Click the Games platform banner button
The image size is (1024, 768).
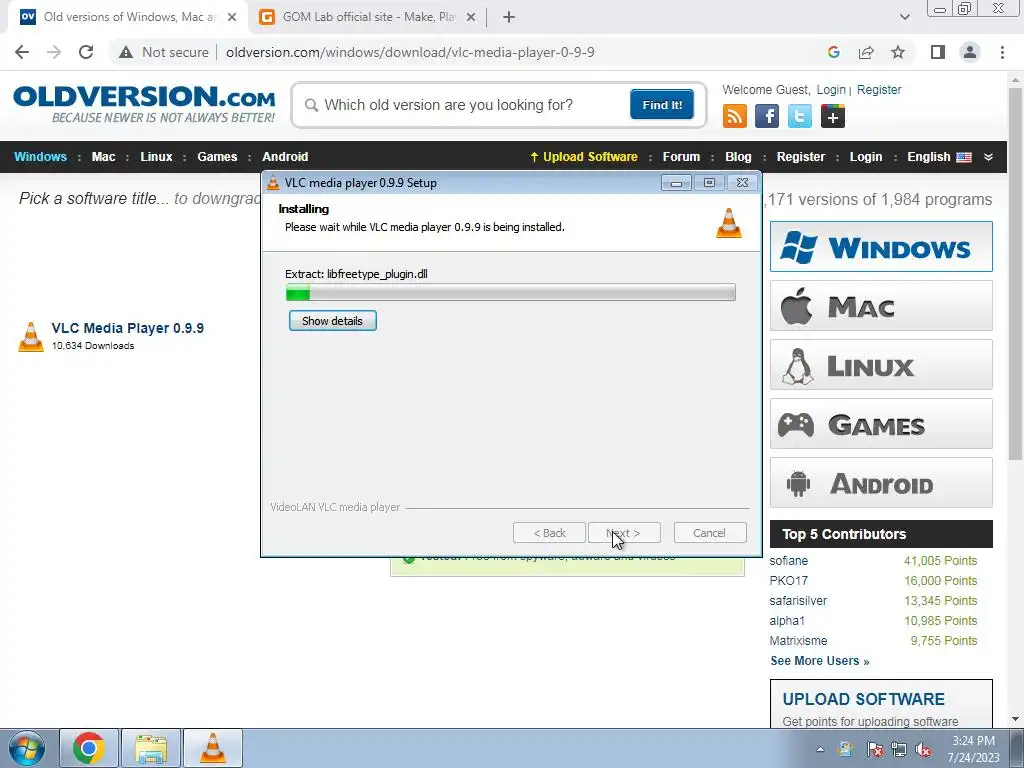pyautogui.click(x=881, y=424)
